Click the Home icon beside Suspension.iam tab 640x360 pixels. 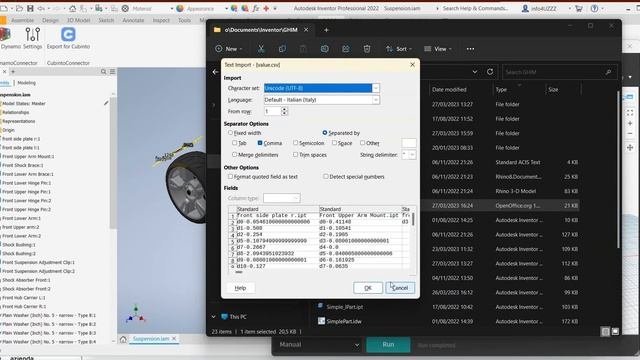click(123, 339)
